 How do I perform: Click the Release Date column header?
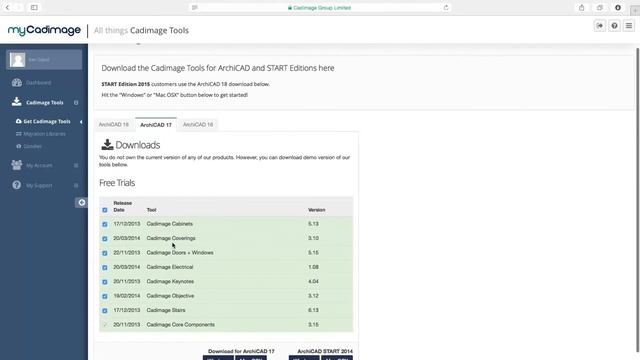click(x=122, y=206)
